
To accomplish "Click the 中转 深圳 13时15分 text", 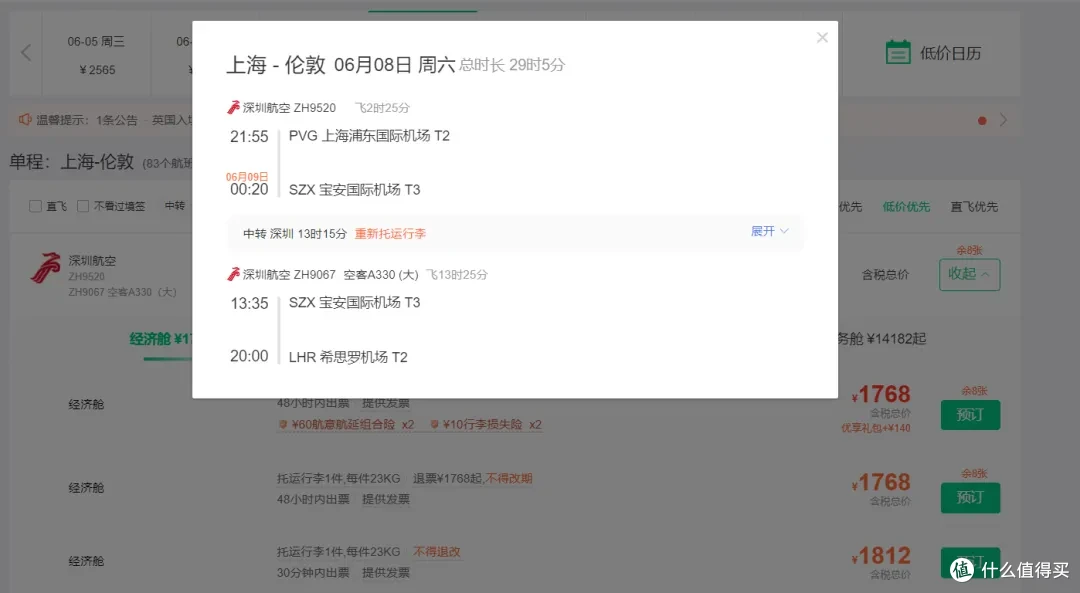I will (x=295, y=234).
